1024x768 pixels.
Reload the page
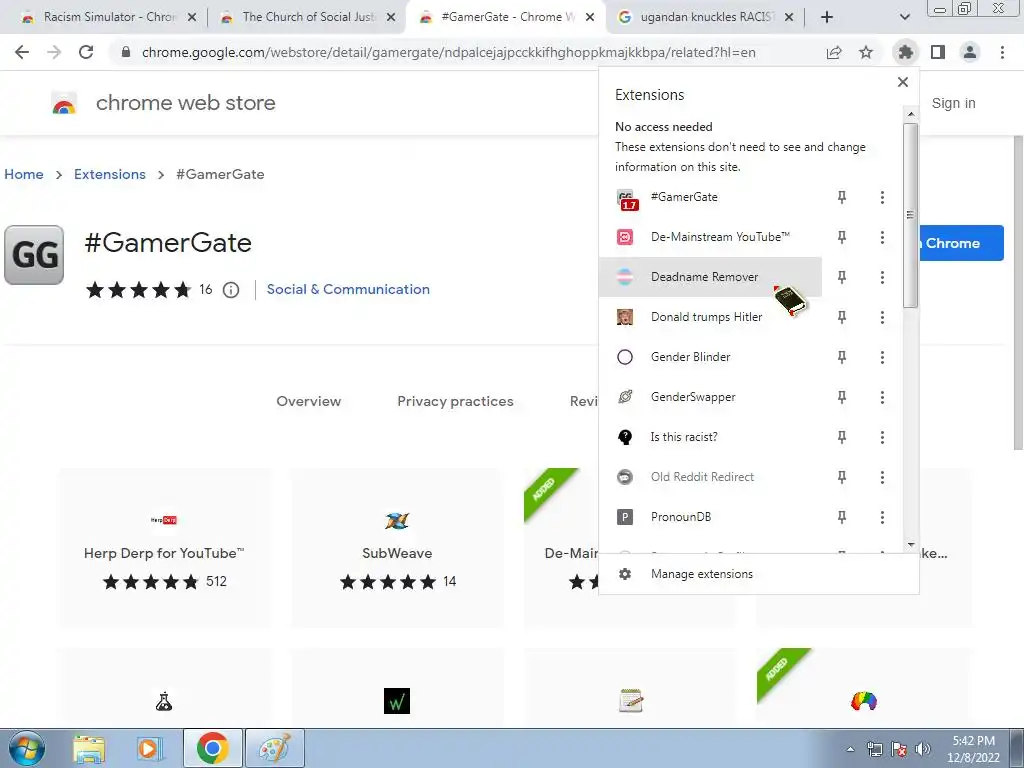pyautogui.click(x=86, y=52)
